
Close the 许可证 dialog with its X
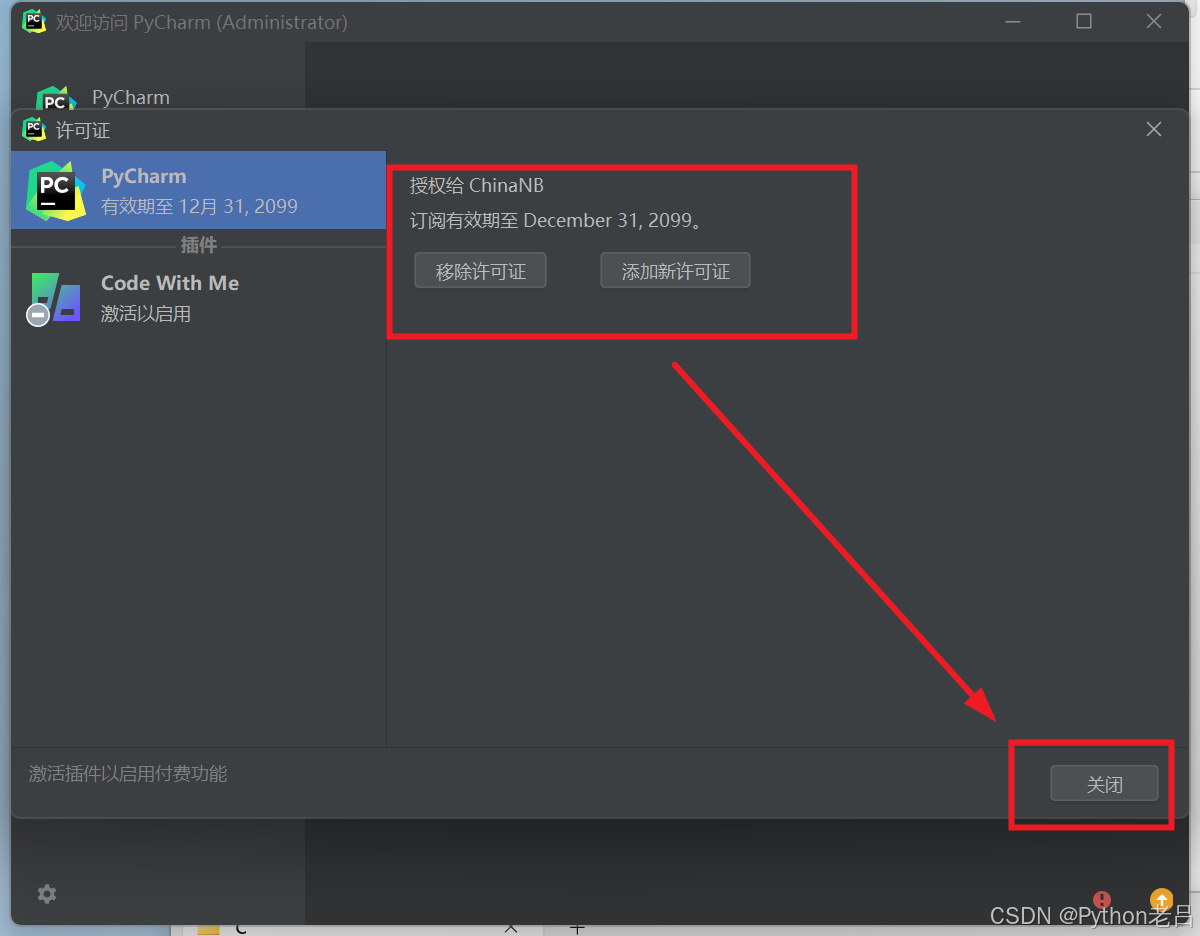[x=1154, y=129]
